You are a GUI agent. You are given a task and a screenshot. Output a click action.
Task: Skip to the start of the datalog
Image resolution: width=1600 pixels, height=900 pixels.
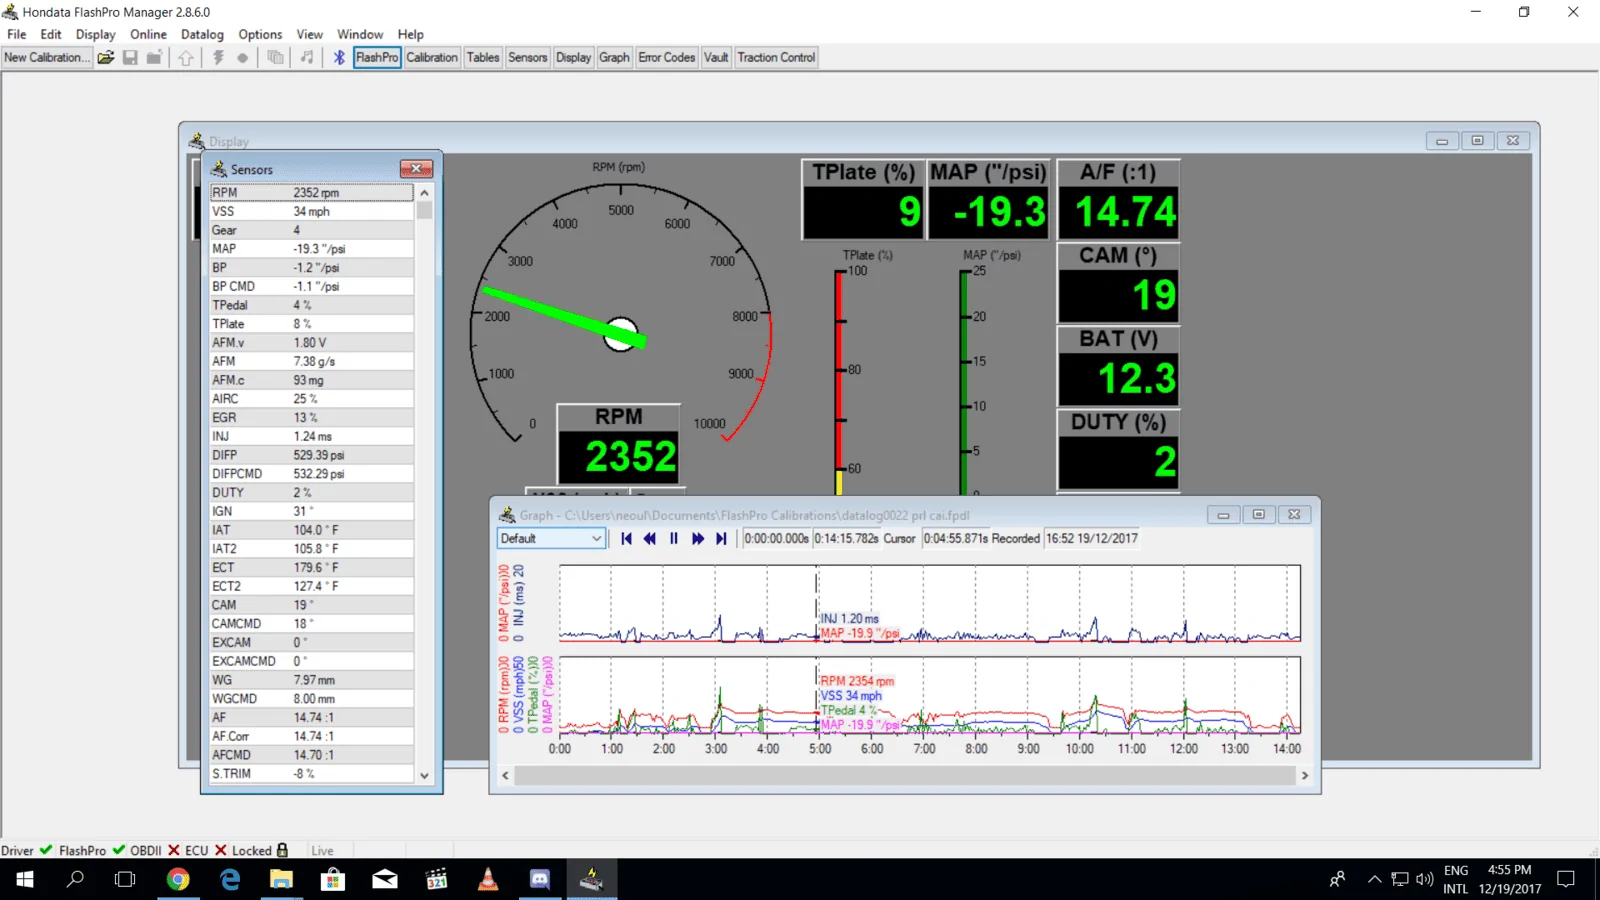coord(626,539)
